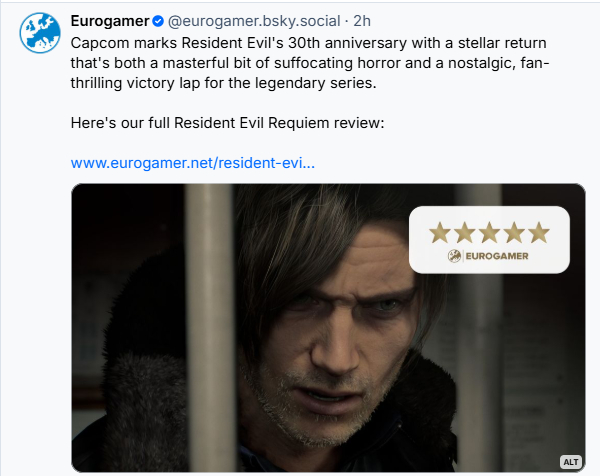
Task: Click the EUROGAMER wordmark in rating badge
Action: tap(497, 256)
